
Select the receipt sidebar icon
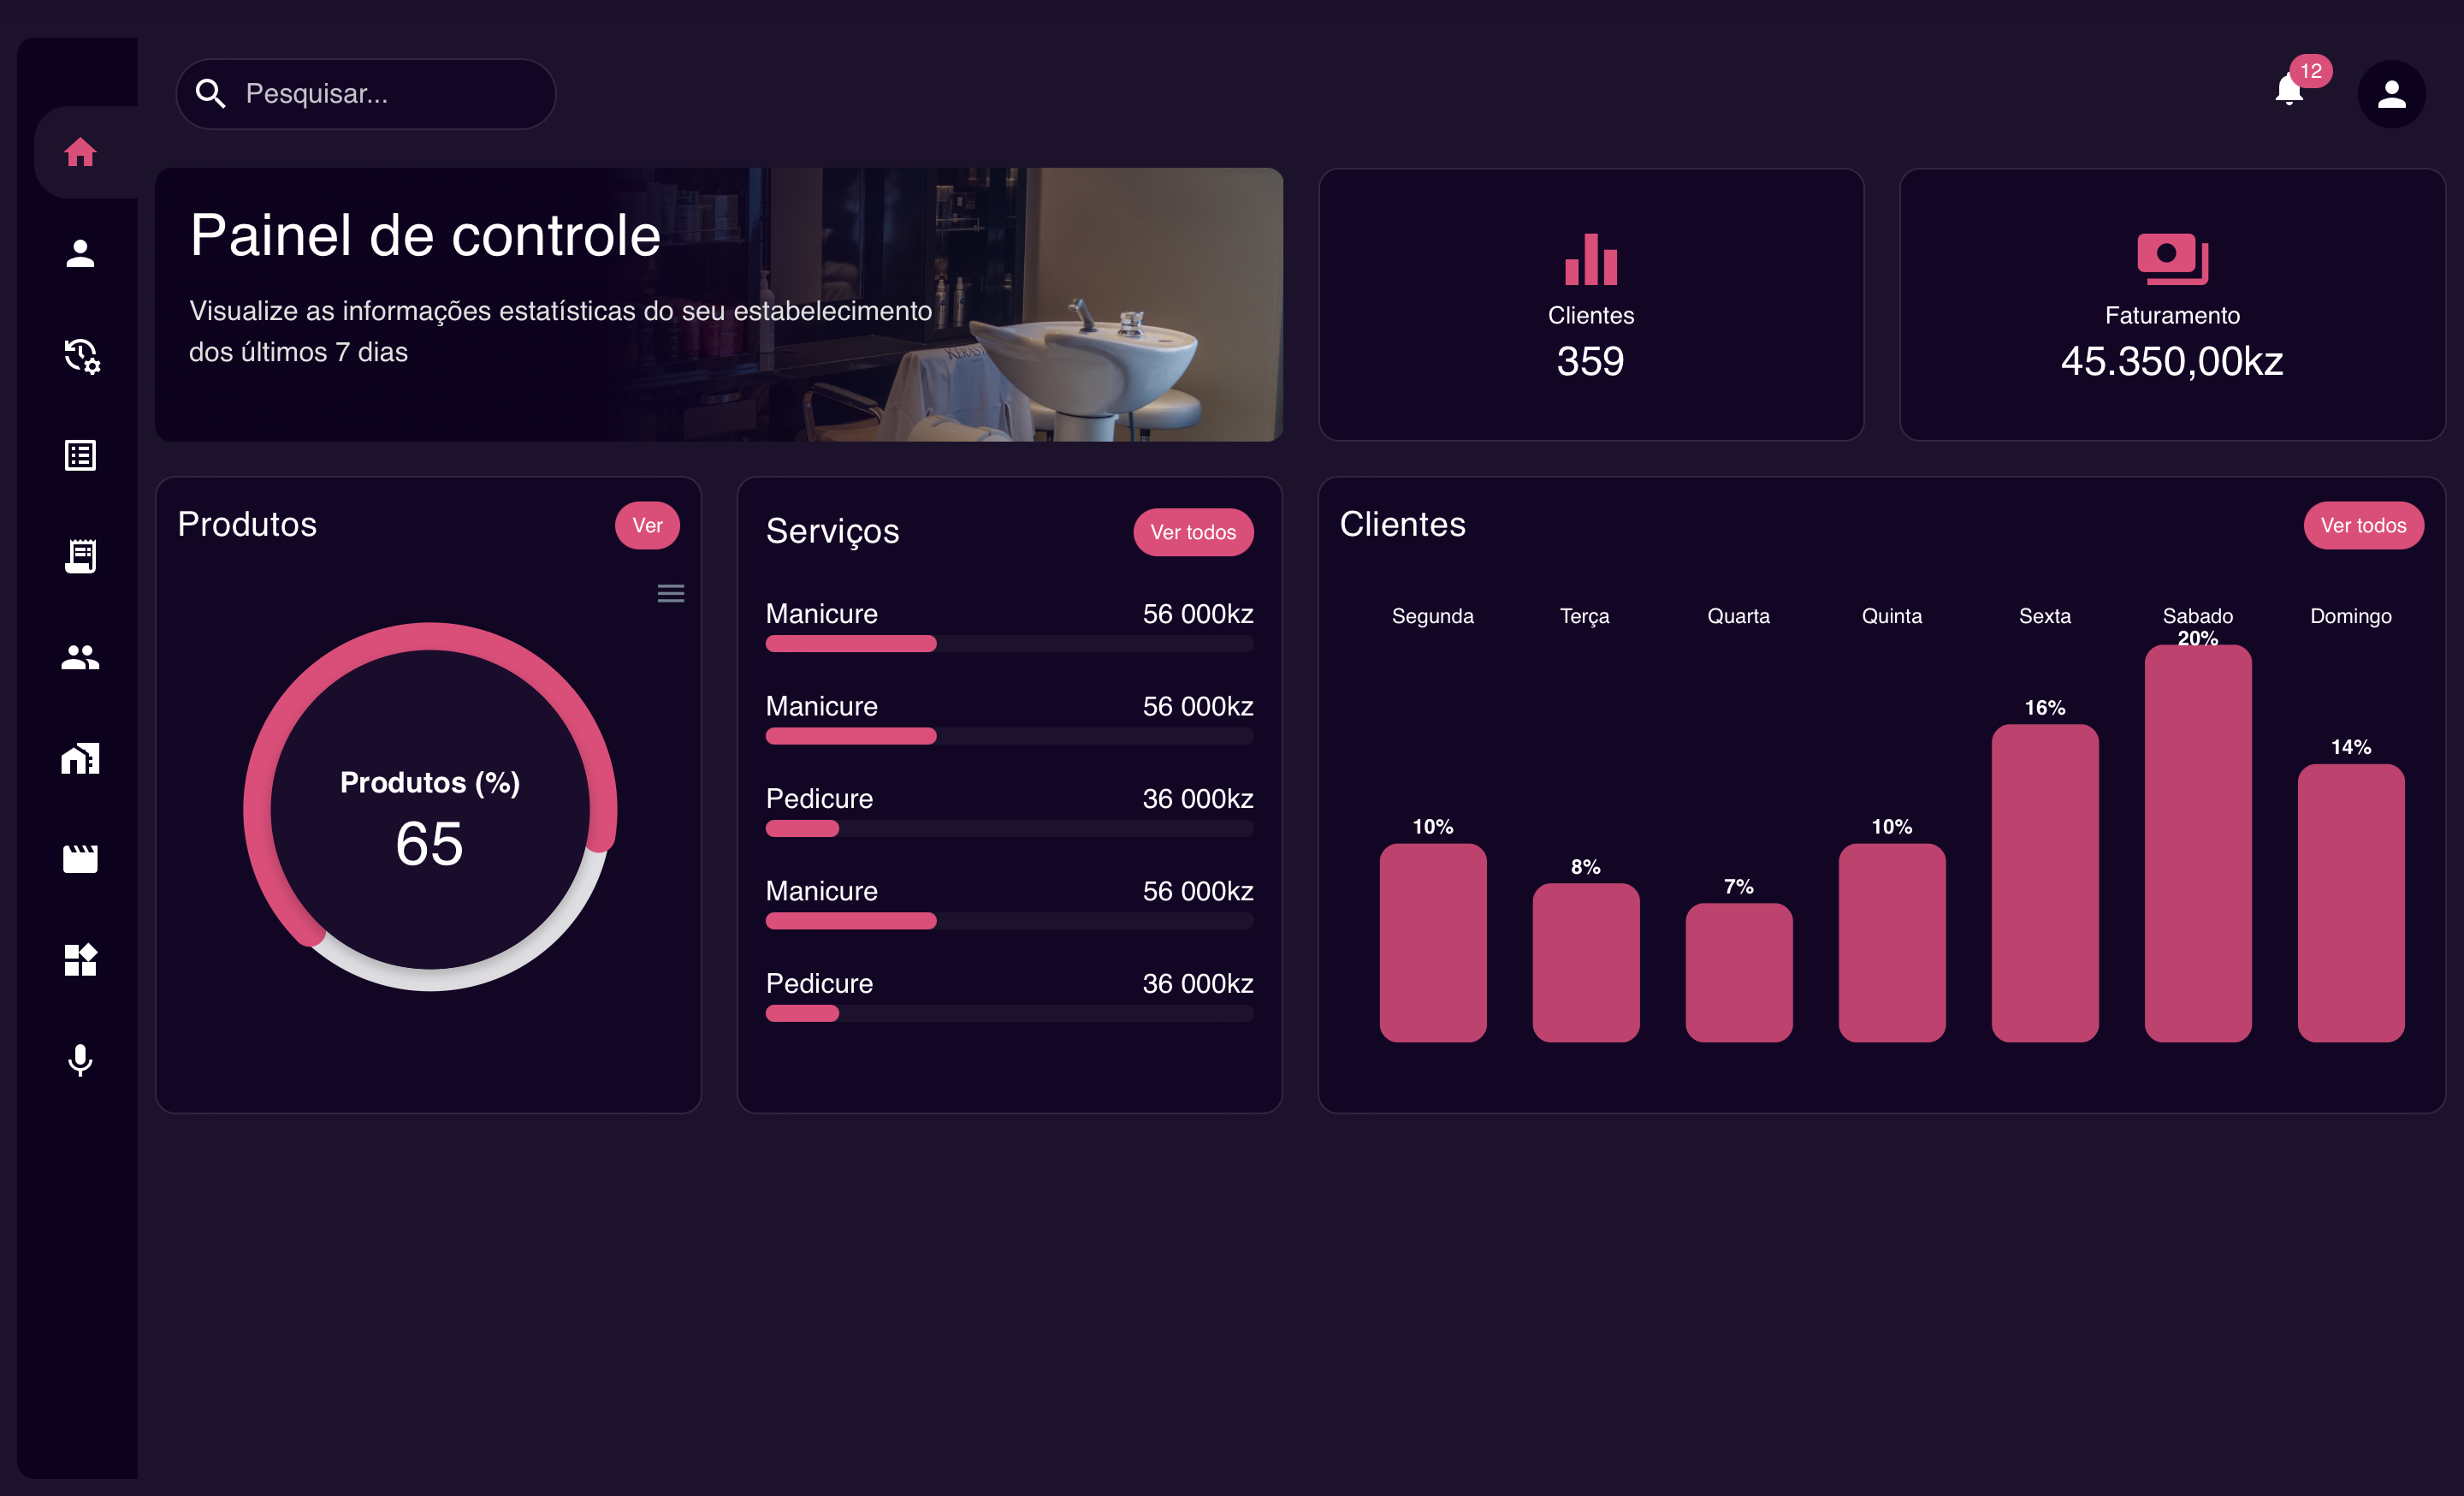pyautogui.click(x=80, y=556)
